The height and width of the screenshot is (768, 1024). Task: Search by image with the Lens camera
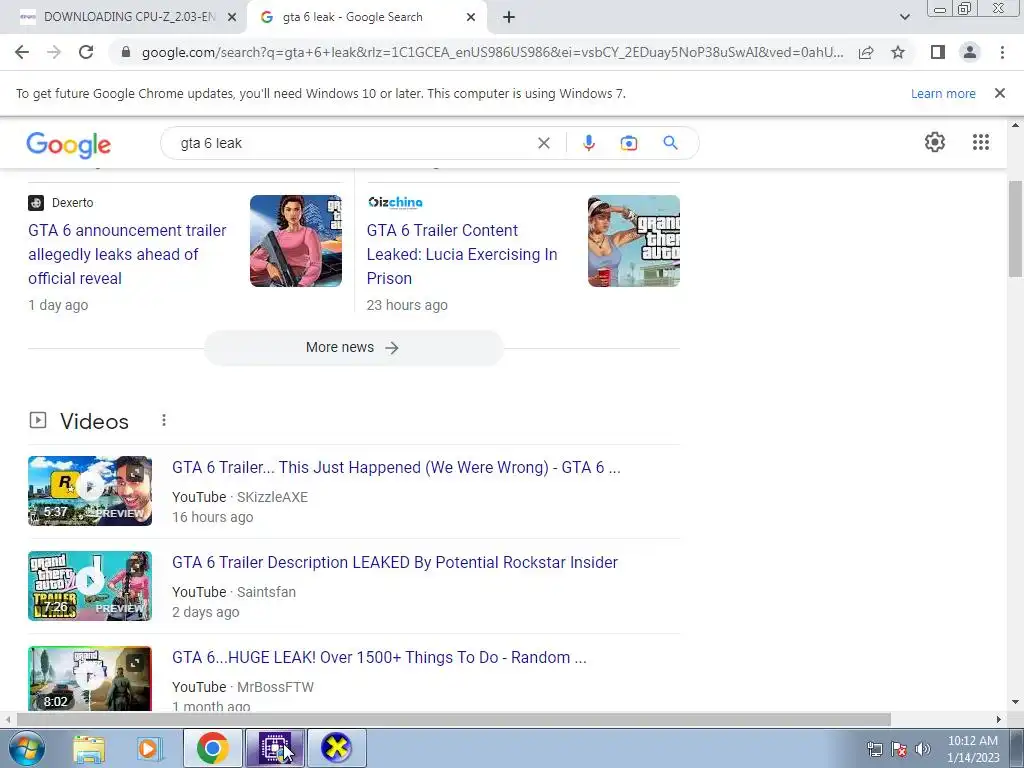click(628, 143)
